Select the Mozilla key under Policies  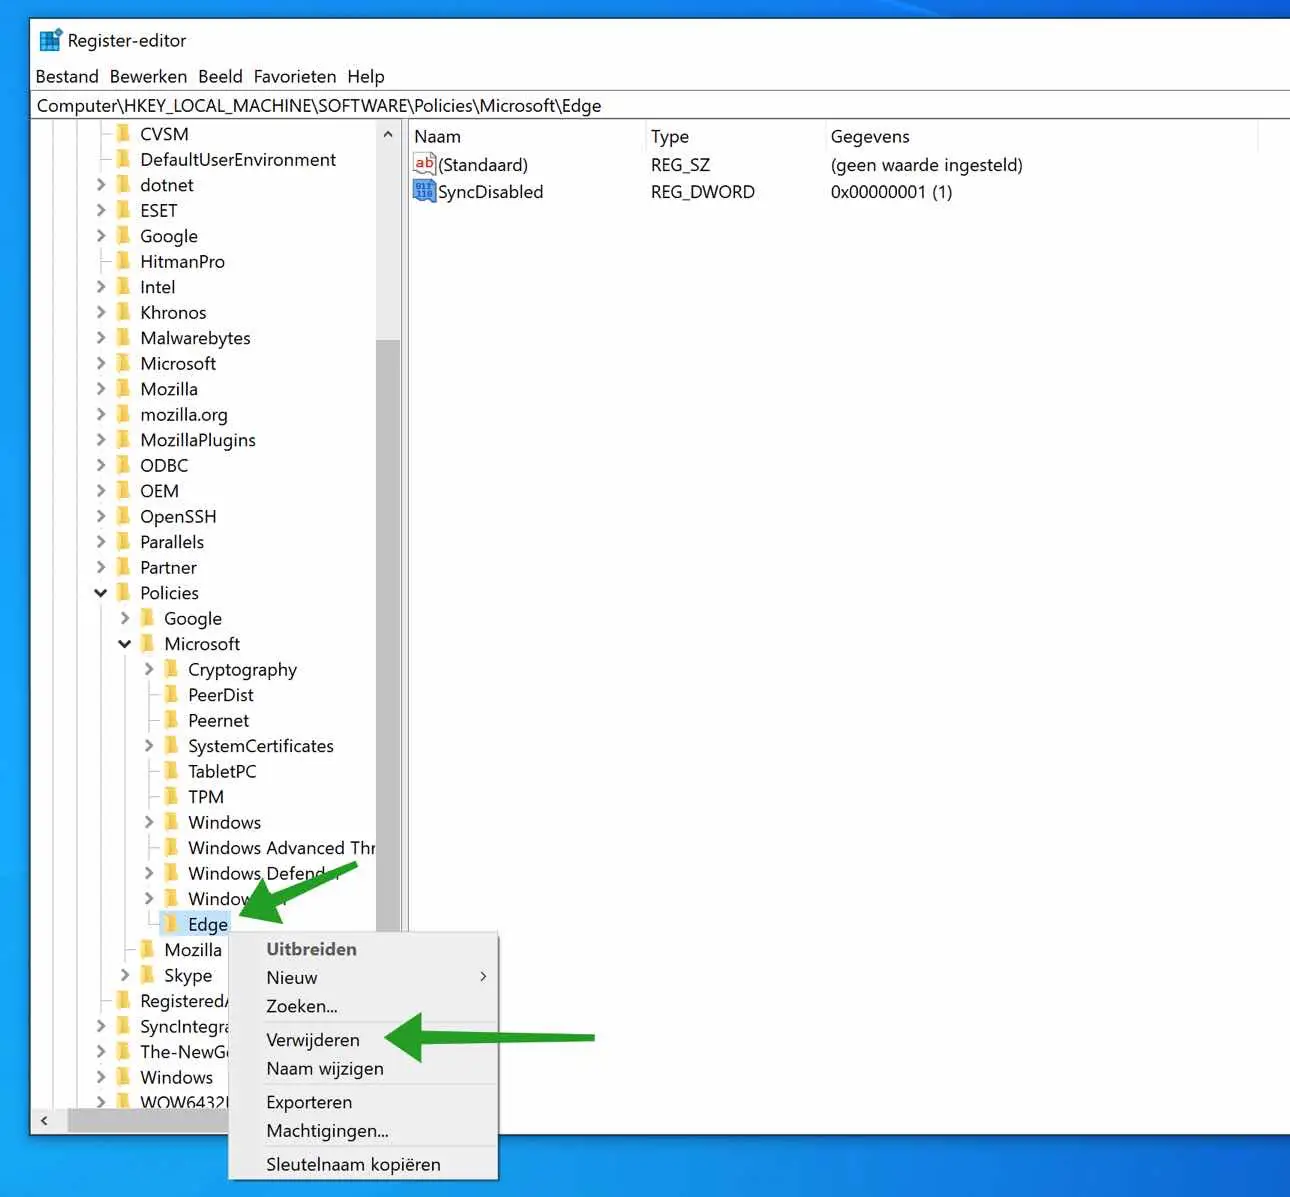click(193, 950)
